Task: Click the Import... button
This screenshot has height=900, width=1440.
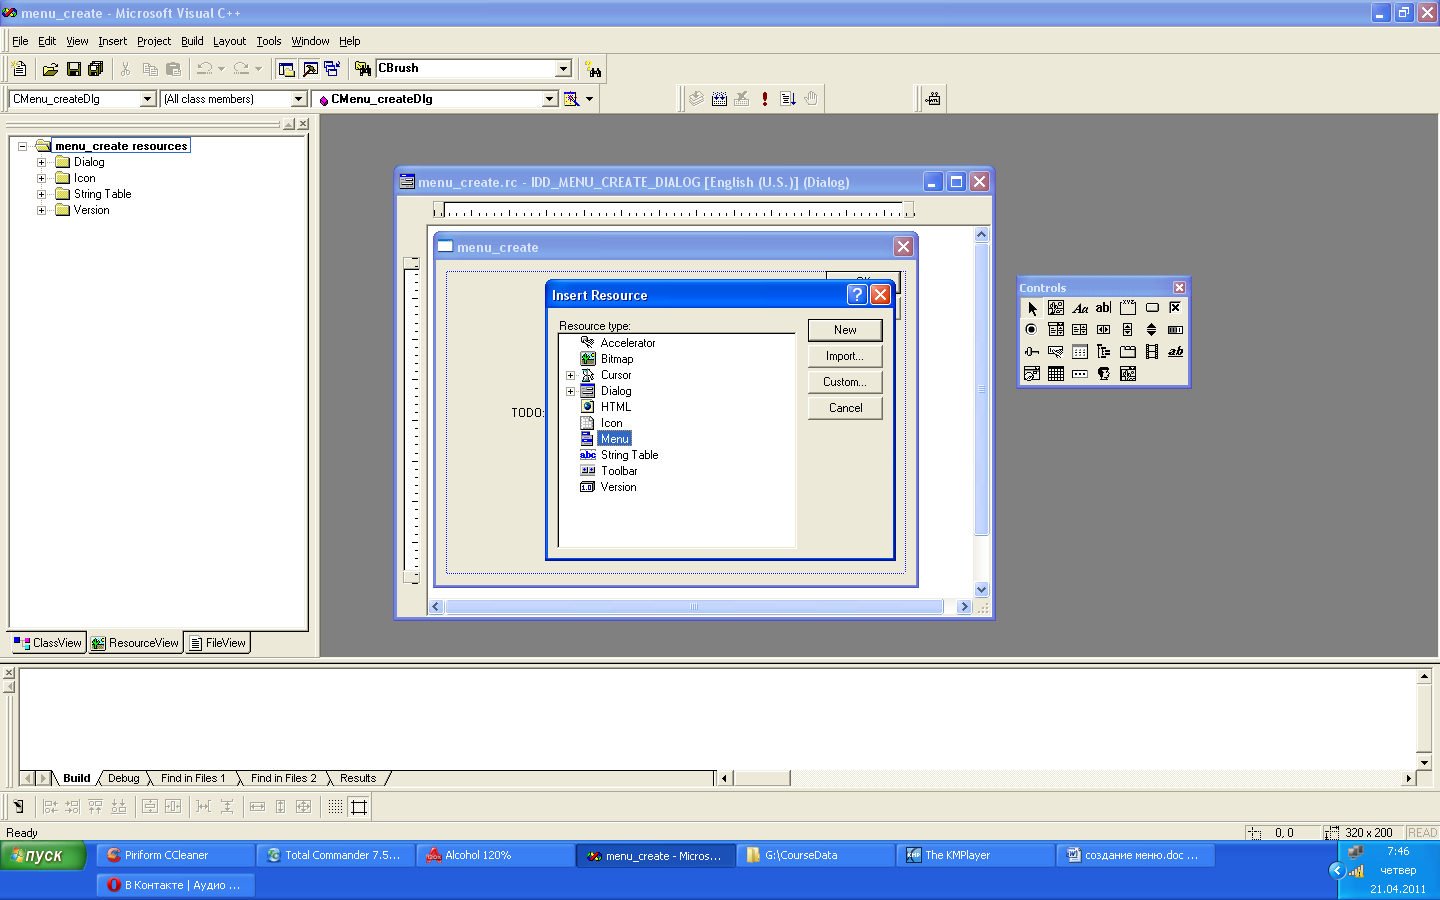Action: 845,356
